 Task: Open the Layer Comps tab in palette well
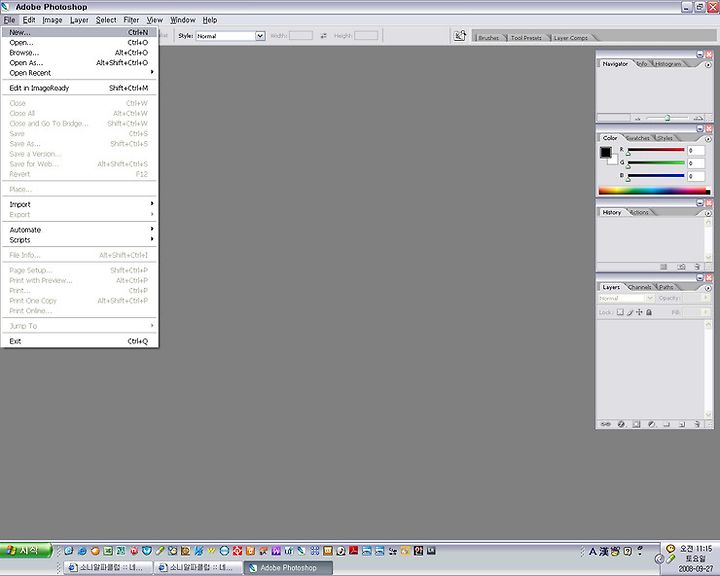pos(571,38)
